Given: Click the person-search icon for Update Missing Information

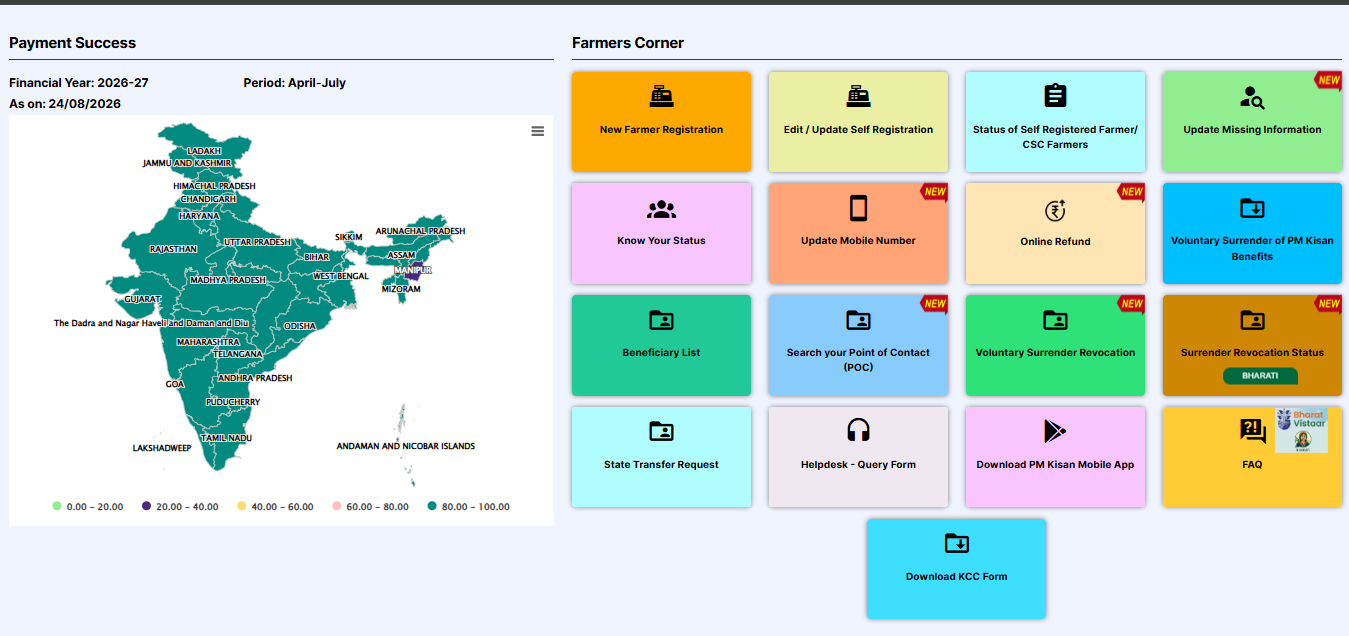Looking at the screenshot, I should point(1252,97).
